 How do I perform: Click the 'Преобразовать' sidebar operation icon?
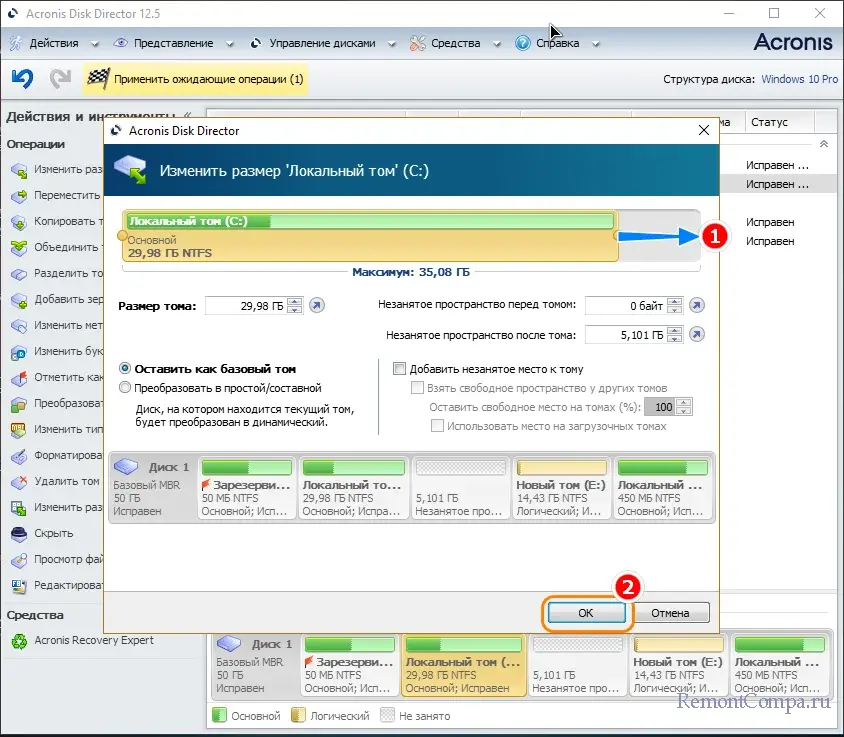coord(19,404)
